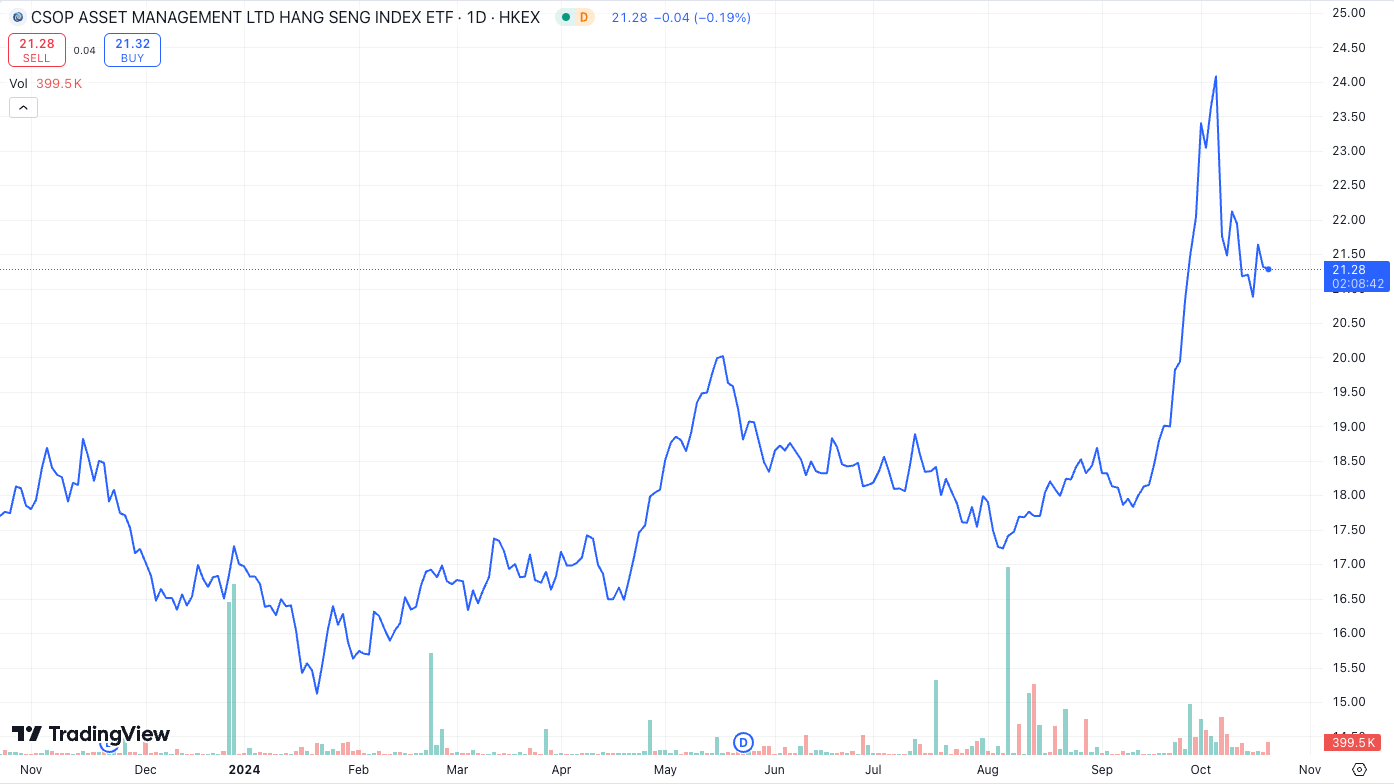
Task: Click the 15.00 price axis label
Action: point(1349,702)
